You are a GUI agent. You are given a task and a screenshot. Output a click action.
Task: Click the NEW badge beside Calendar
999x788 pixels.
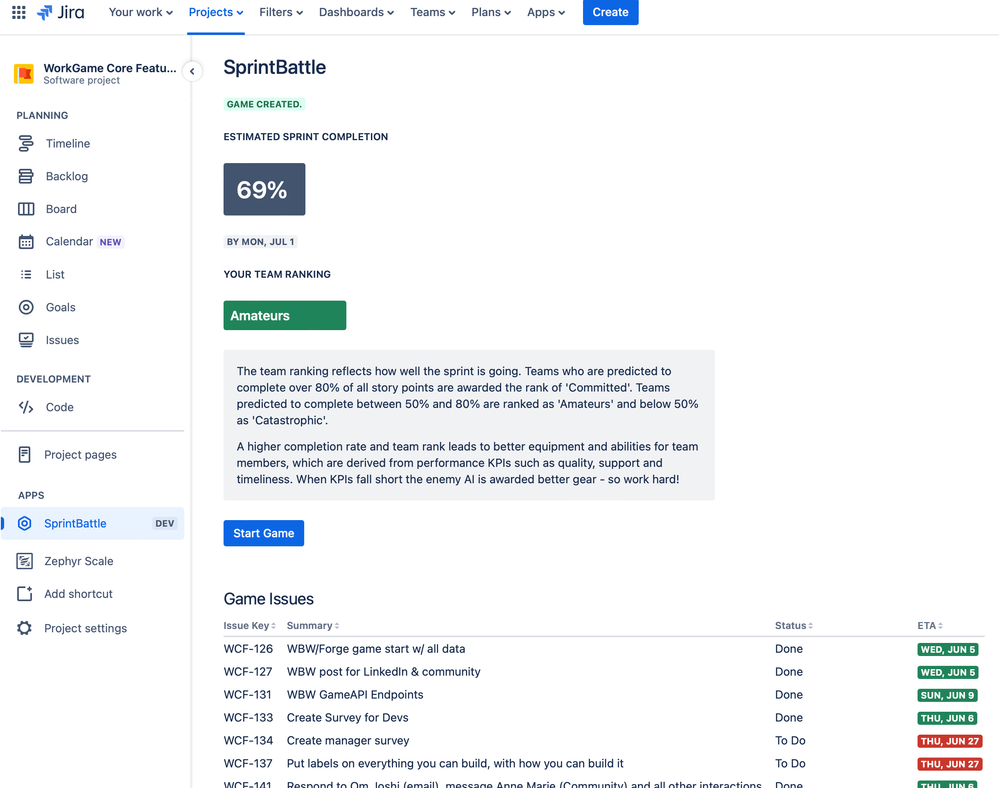tap(110, 242)
